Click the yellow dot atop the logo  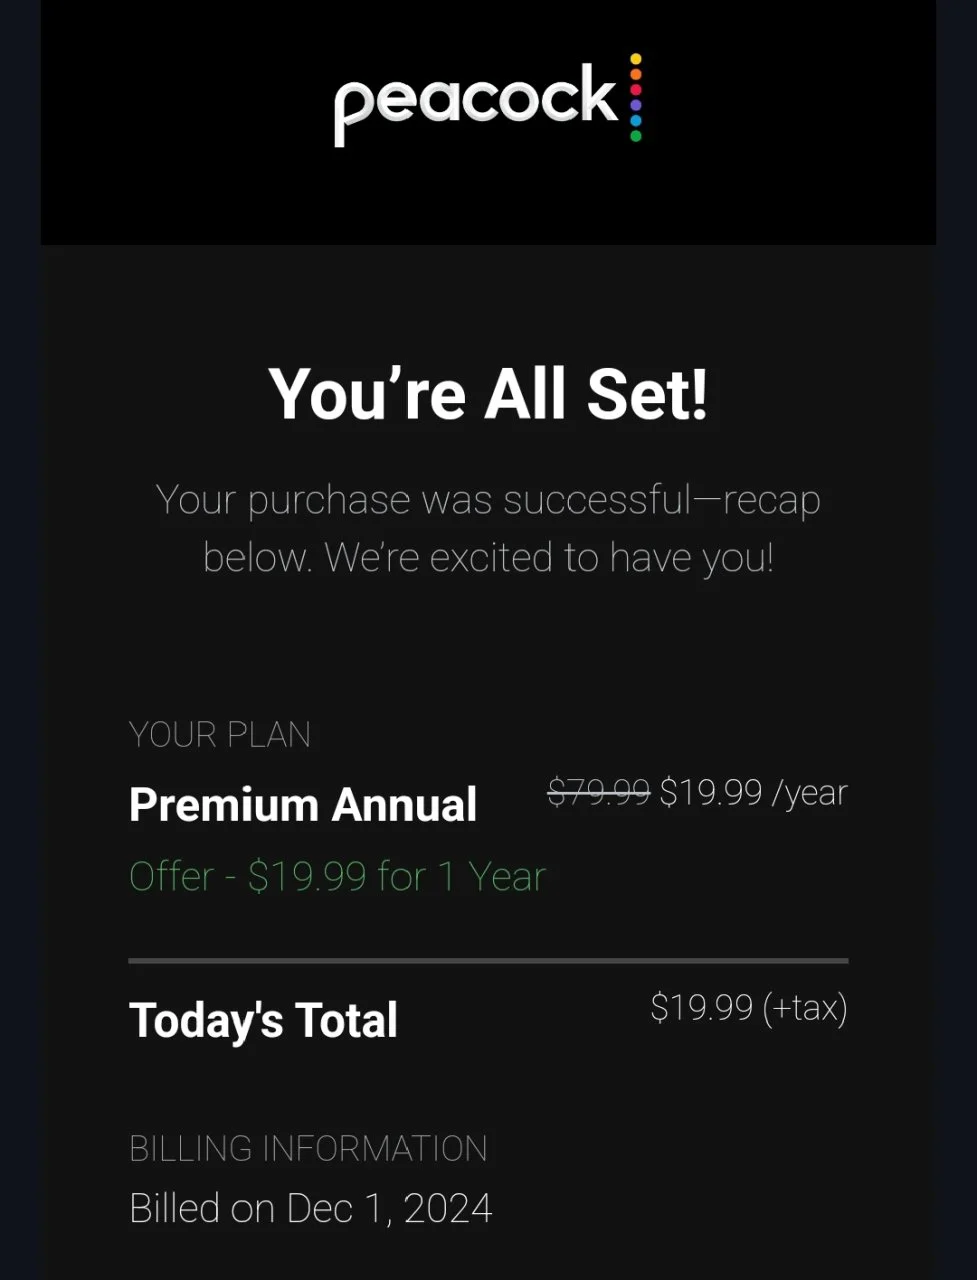pos(636,60)
